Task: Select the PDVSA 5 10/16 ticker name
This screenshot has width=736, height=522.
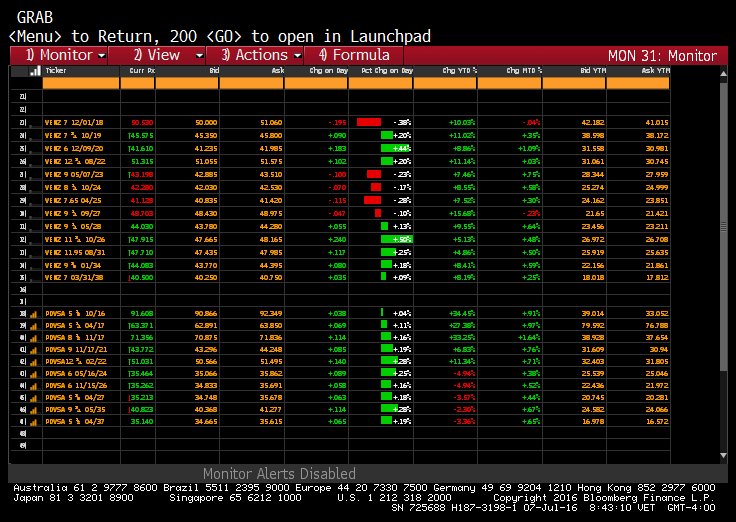Action: pyautogui.click(x=75, y=314)
